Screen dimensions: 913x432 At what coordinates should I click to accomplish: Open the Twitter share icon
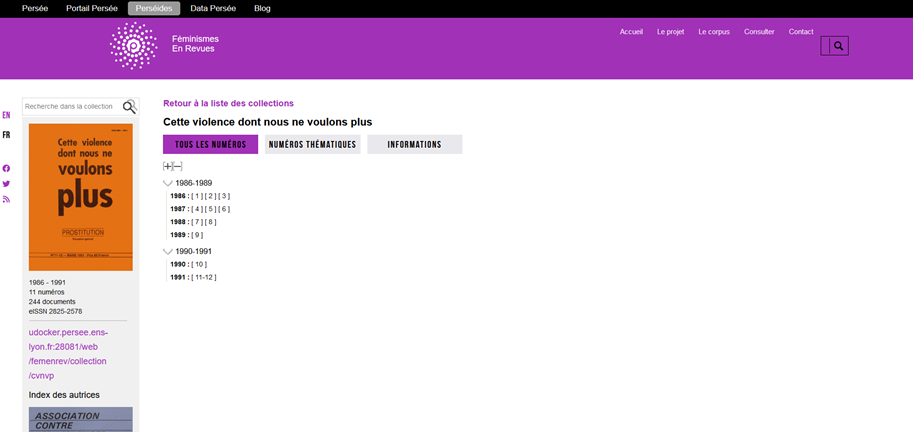6,184
